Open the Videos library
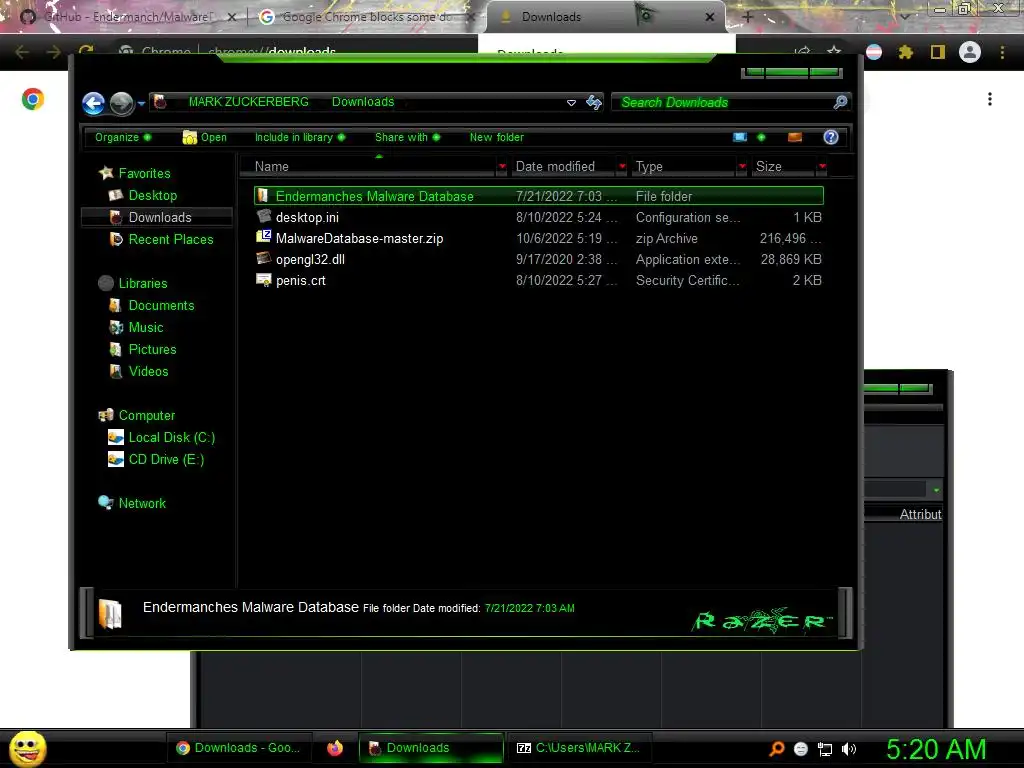The image size is (1024, 768). point(149,372)
